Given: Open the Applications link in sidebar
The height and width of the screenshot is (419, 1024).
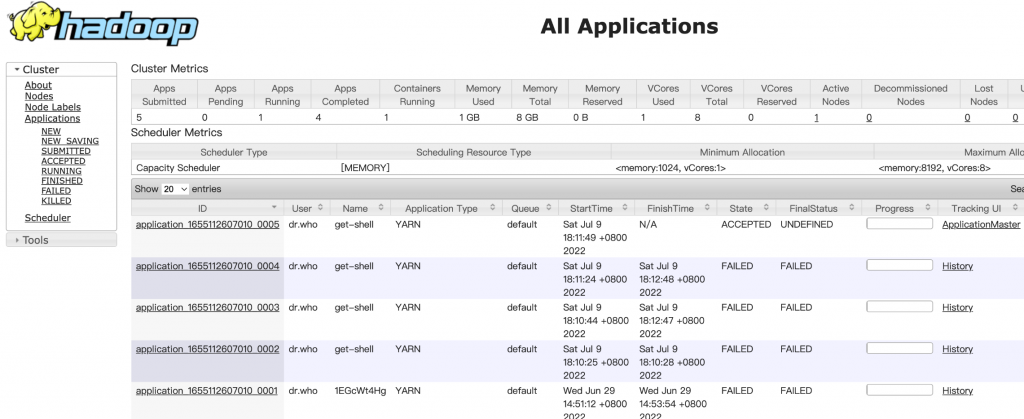Looking at the screenshot, I should (x=52, y=118).
